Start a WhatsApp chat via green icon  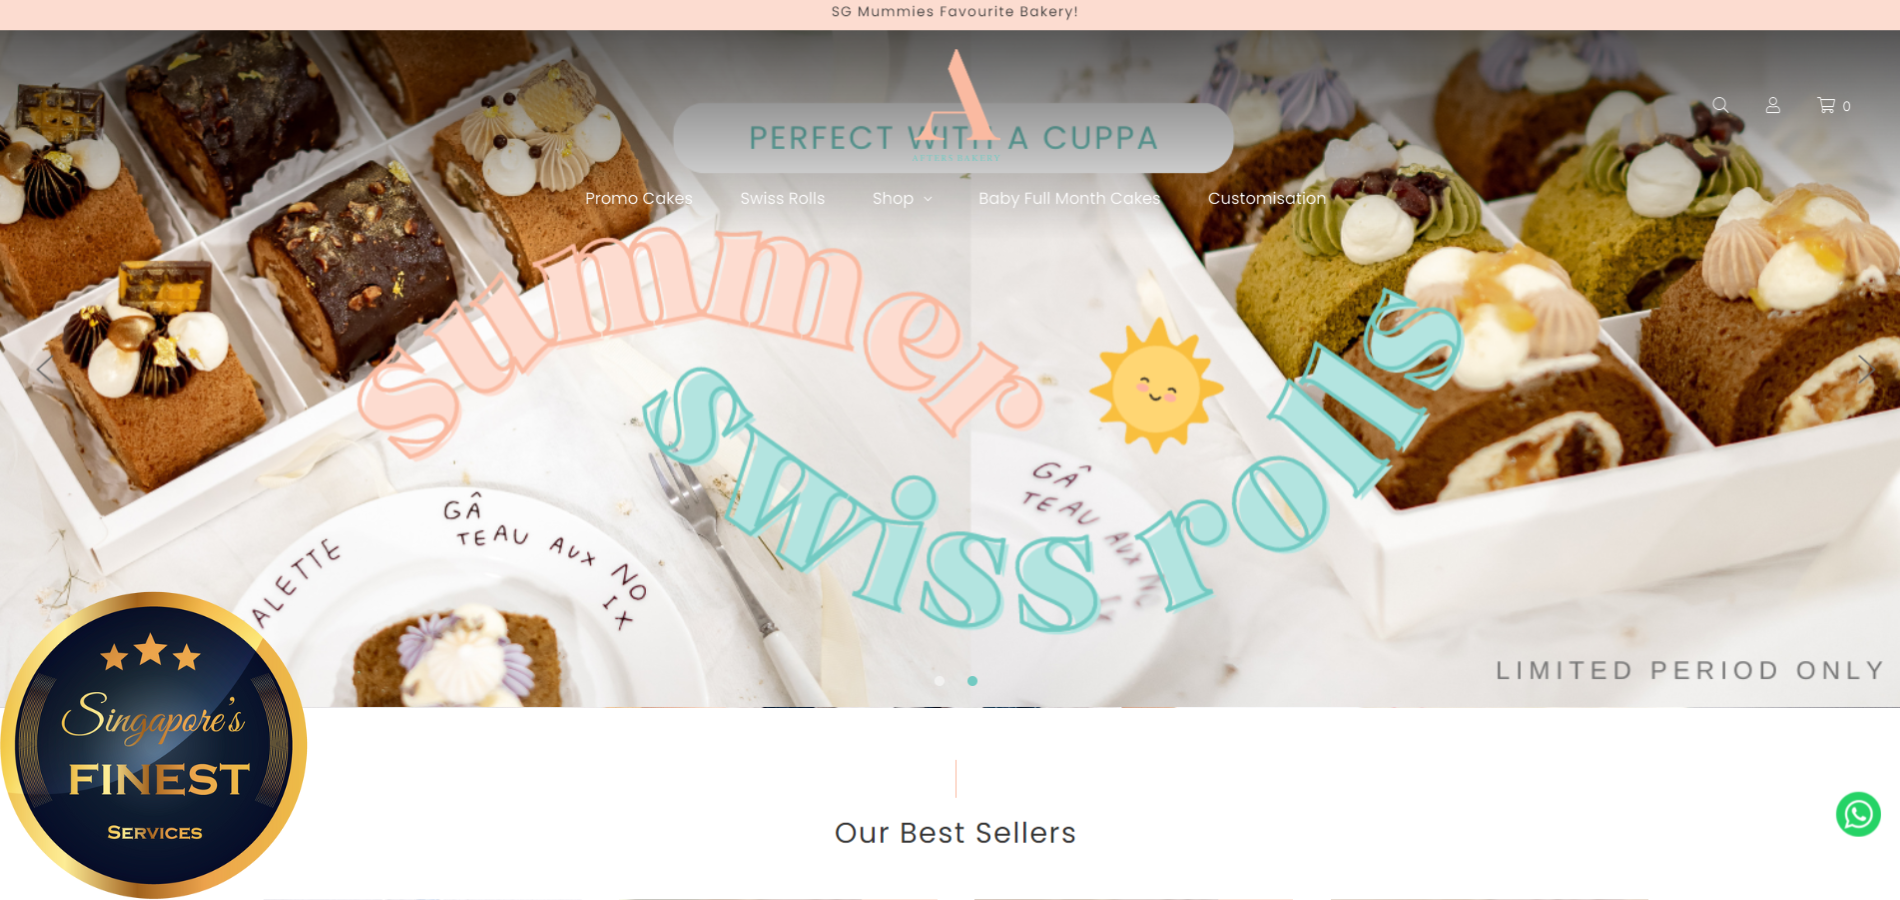[1858, 814]
